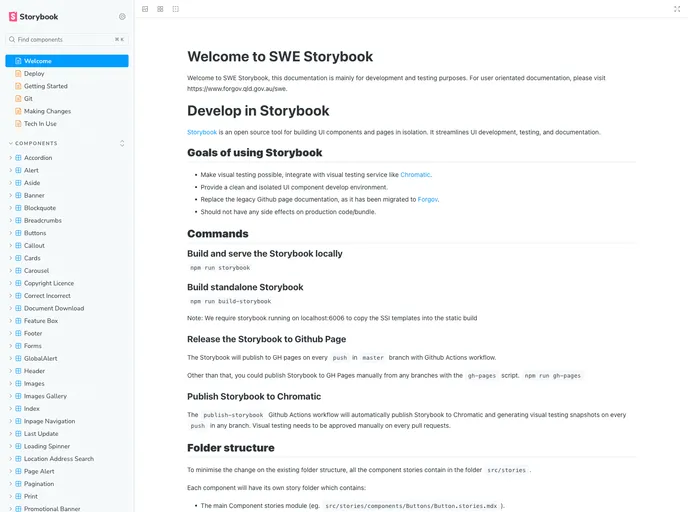
Task: Follow the Forgov link
Action: click(x=427, y=199)
